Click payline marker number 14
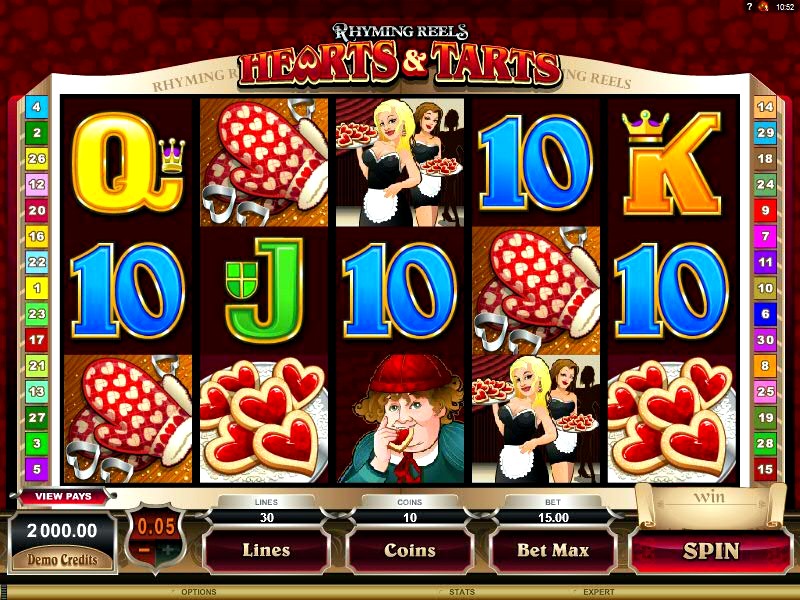This screenshot has height=600, width=800. (765, 107)
